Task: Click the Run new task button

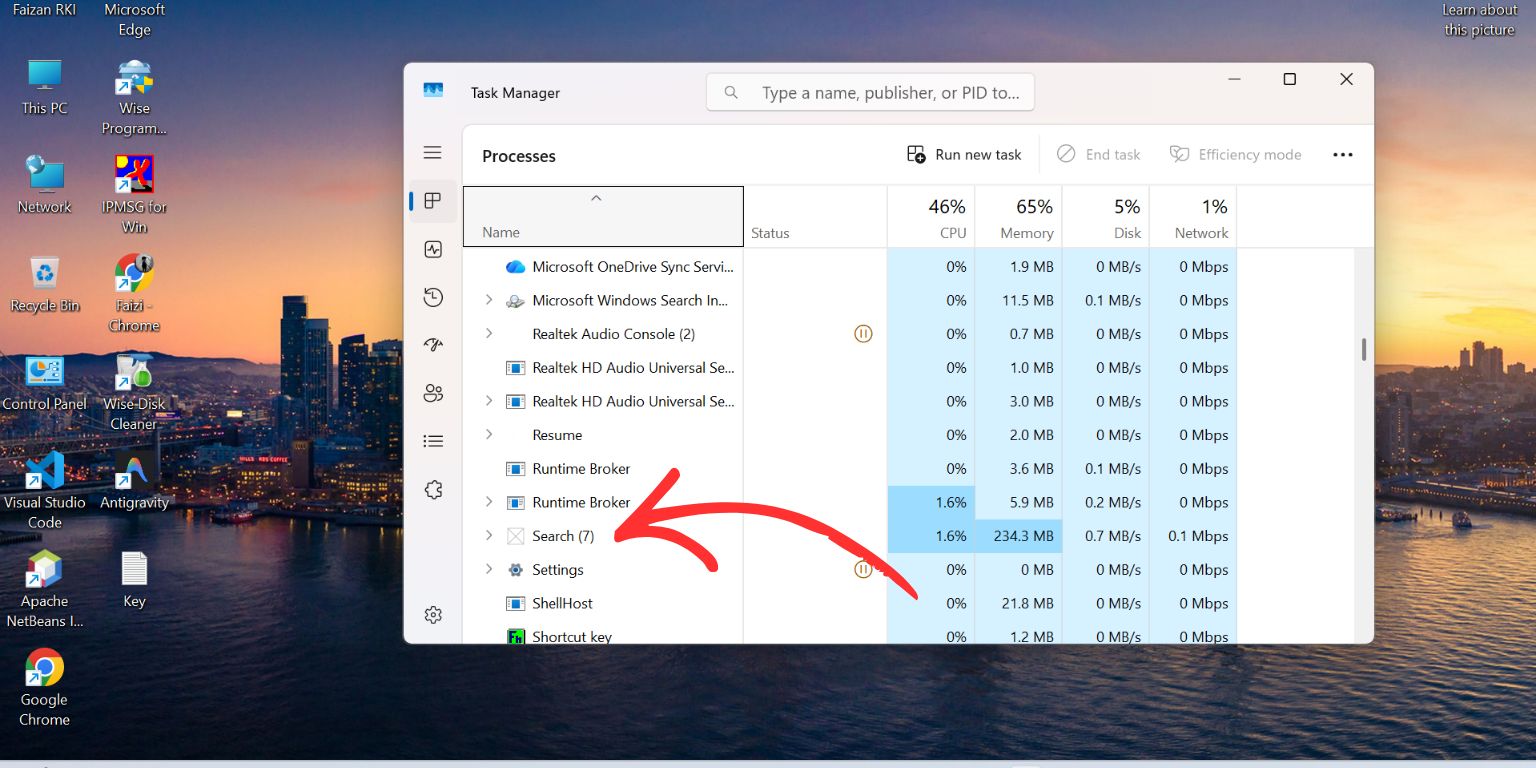Action: [x=963, y=154]
